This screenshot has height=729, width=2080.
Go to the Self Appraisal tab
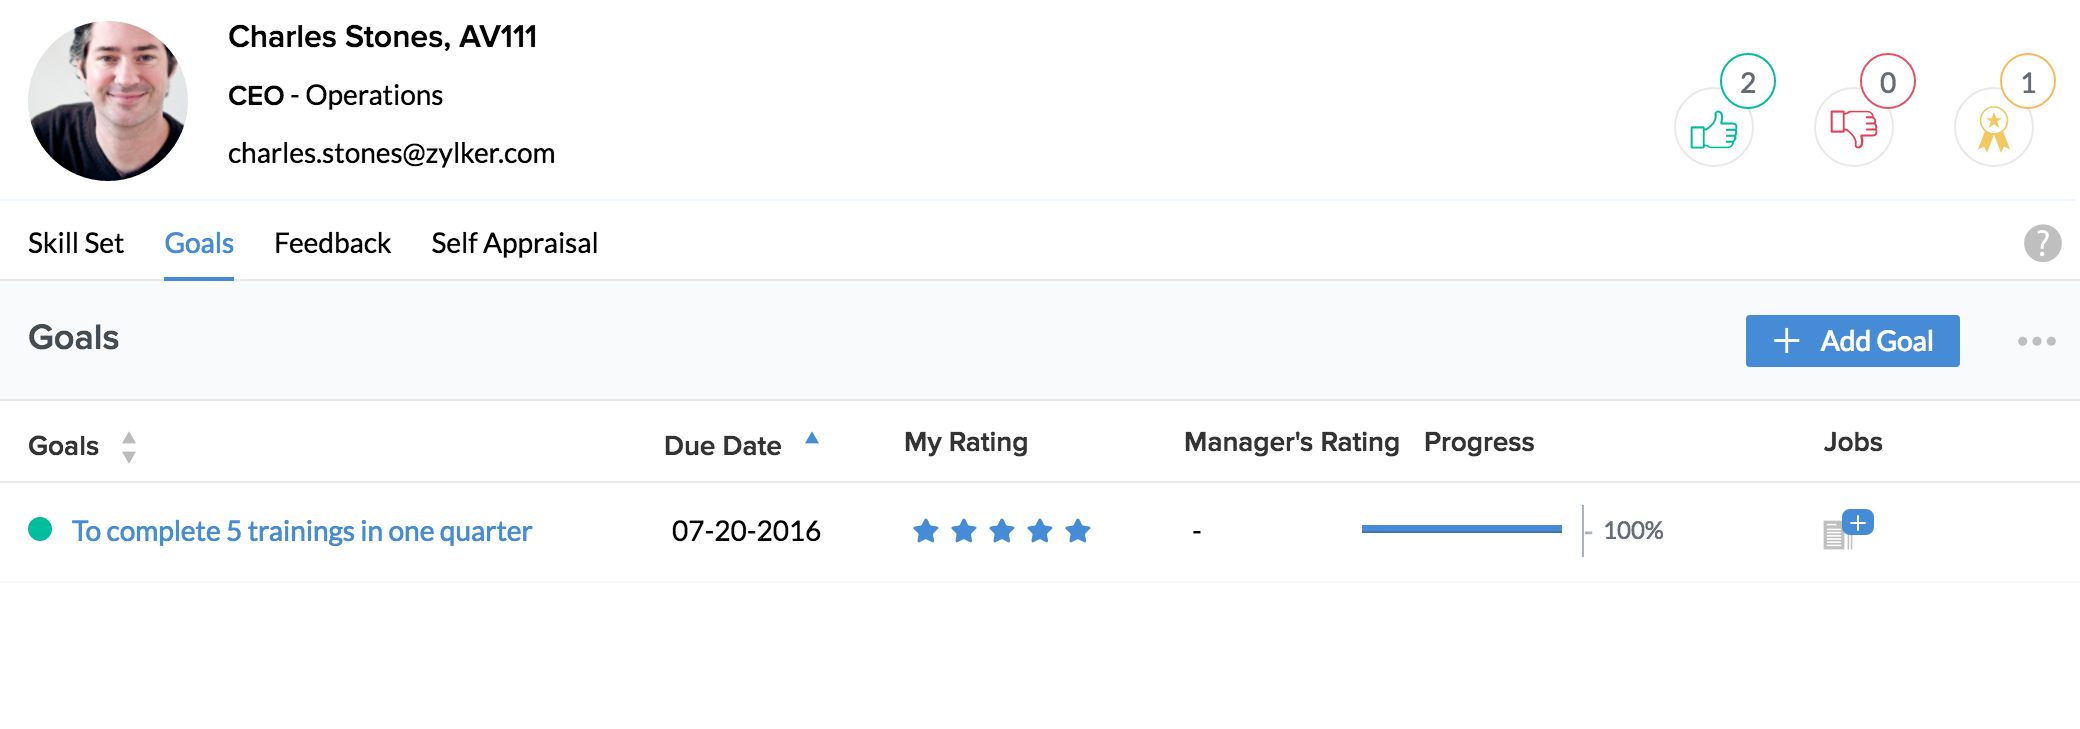[514, 243]
